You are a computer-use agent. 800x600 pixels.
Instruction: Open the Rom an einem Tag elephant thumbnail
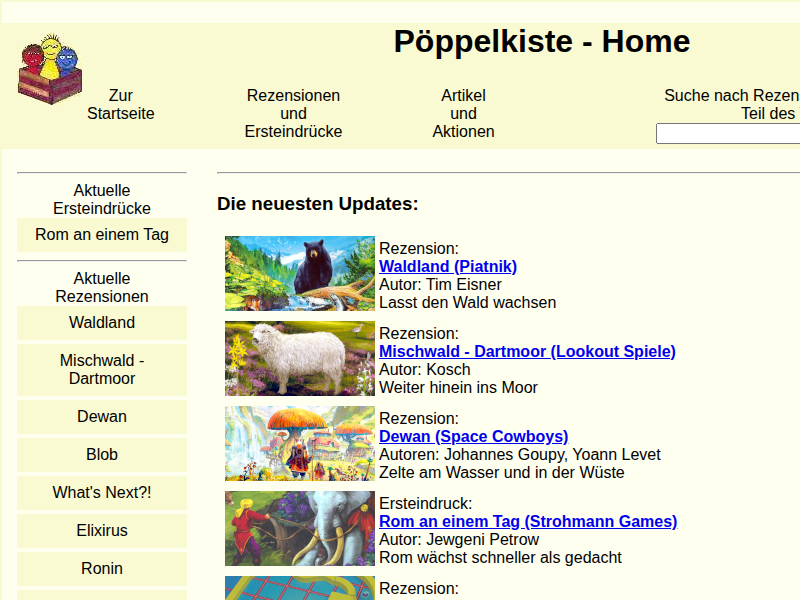point(299,528)
